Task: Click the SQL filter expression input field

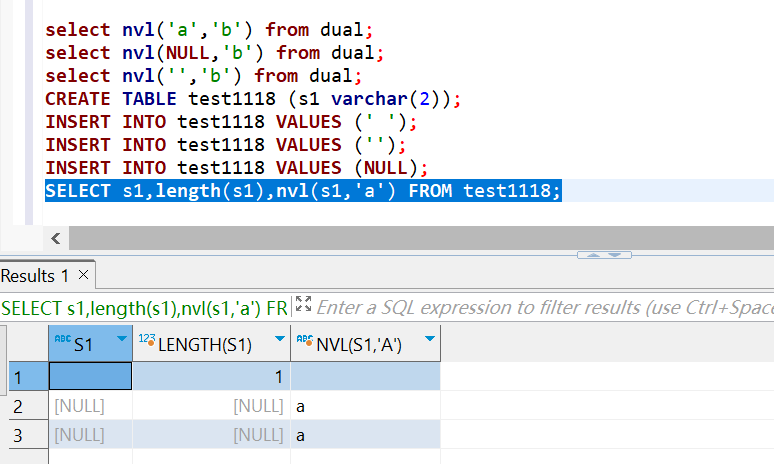Action: [540, 307]
